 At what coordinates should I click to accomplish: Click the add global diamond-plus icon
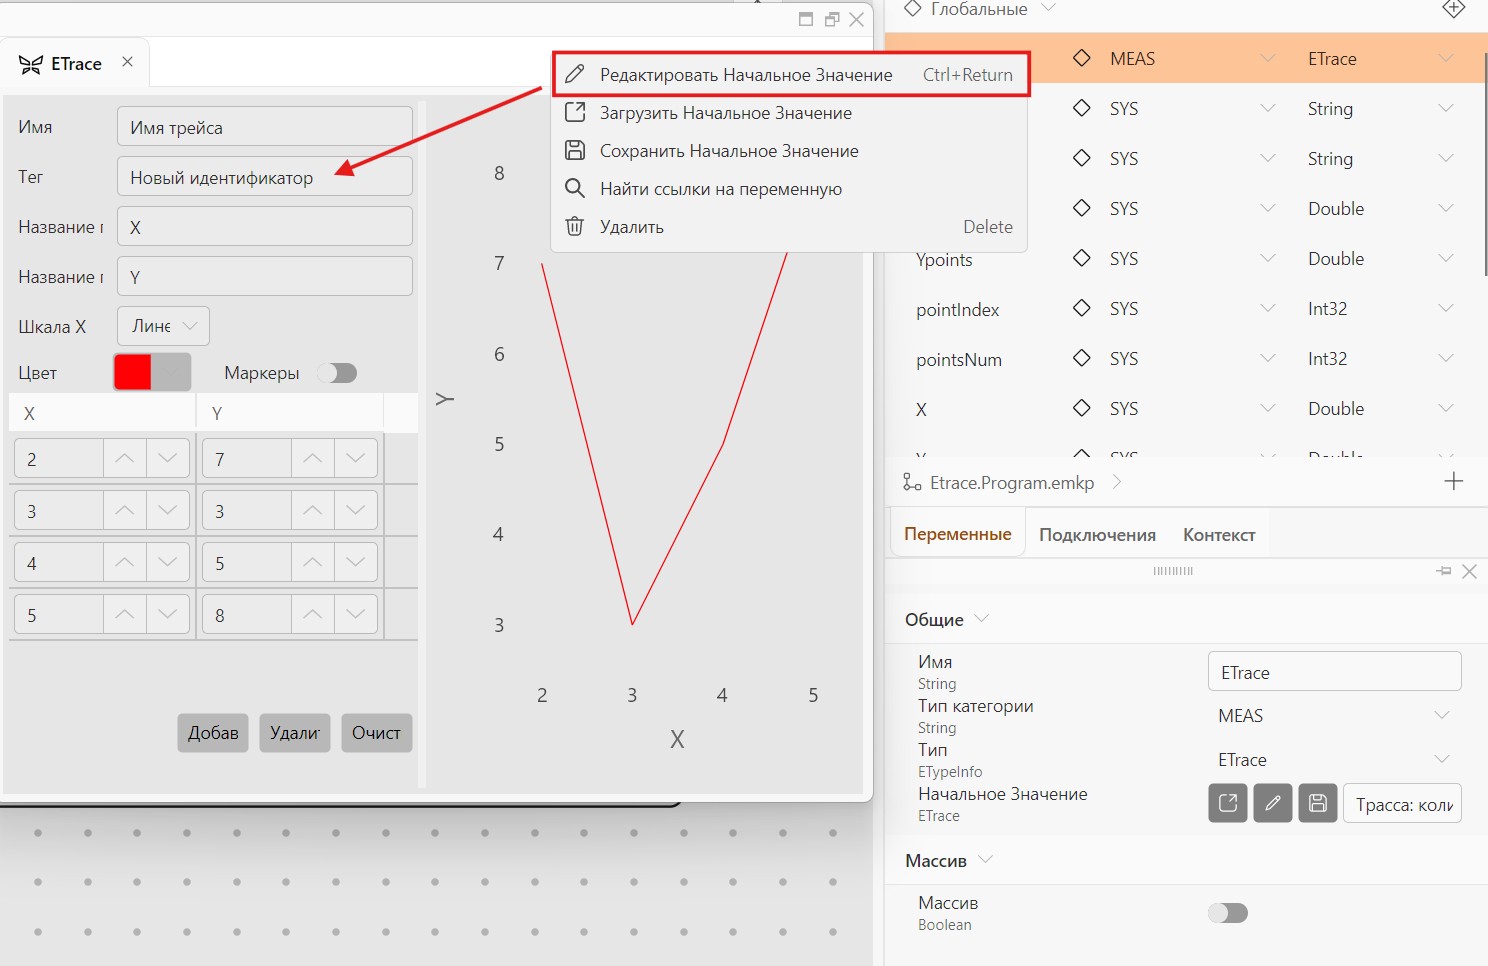point(1454,9)
